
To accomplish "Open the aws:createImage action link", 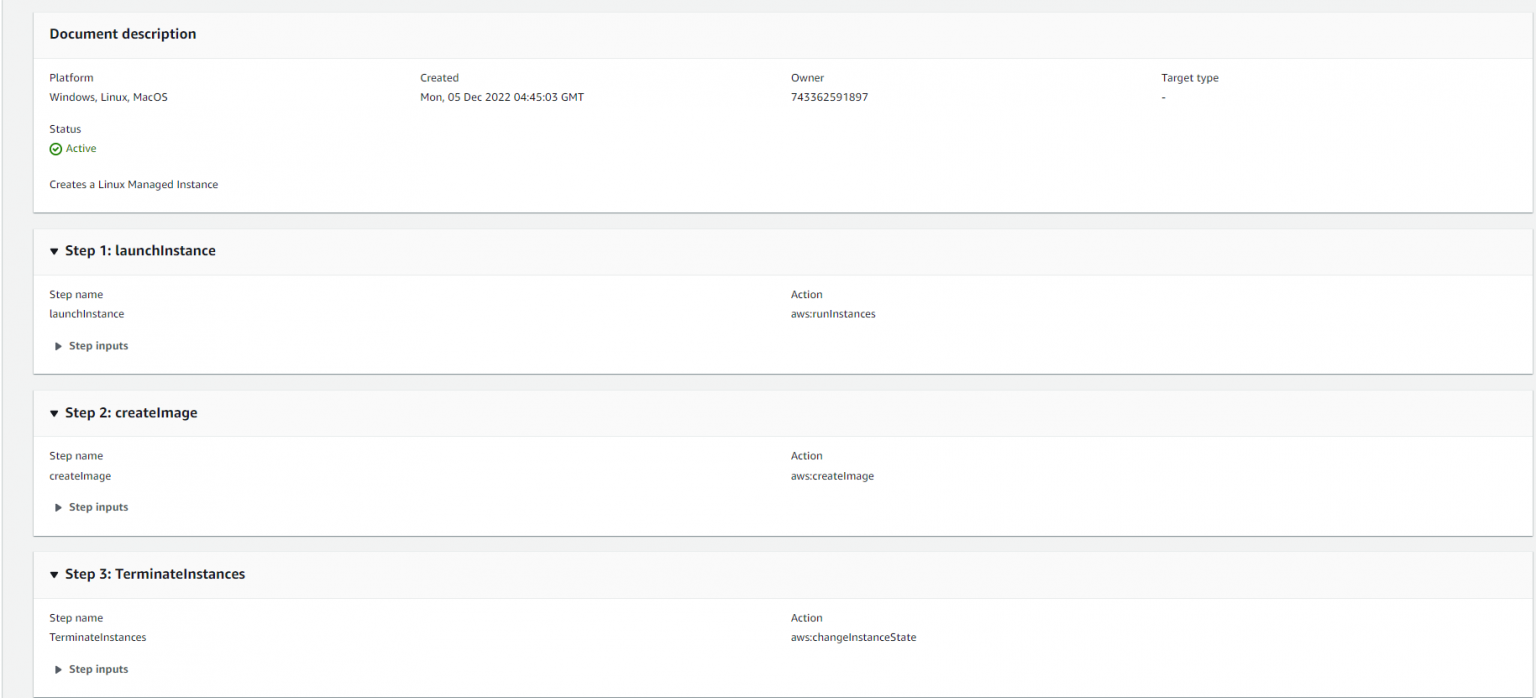I will tap(831, 475).
